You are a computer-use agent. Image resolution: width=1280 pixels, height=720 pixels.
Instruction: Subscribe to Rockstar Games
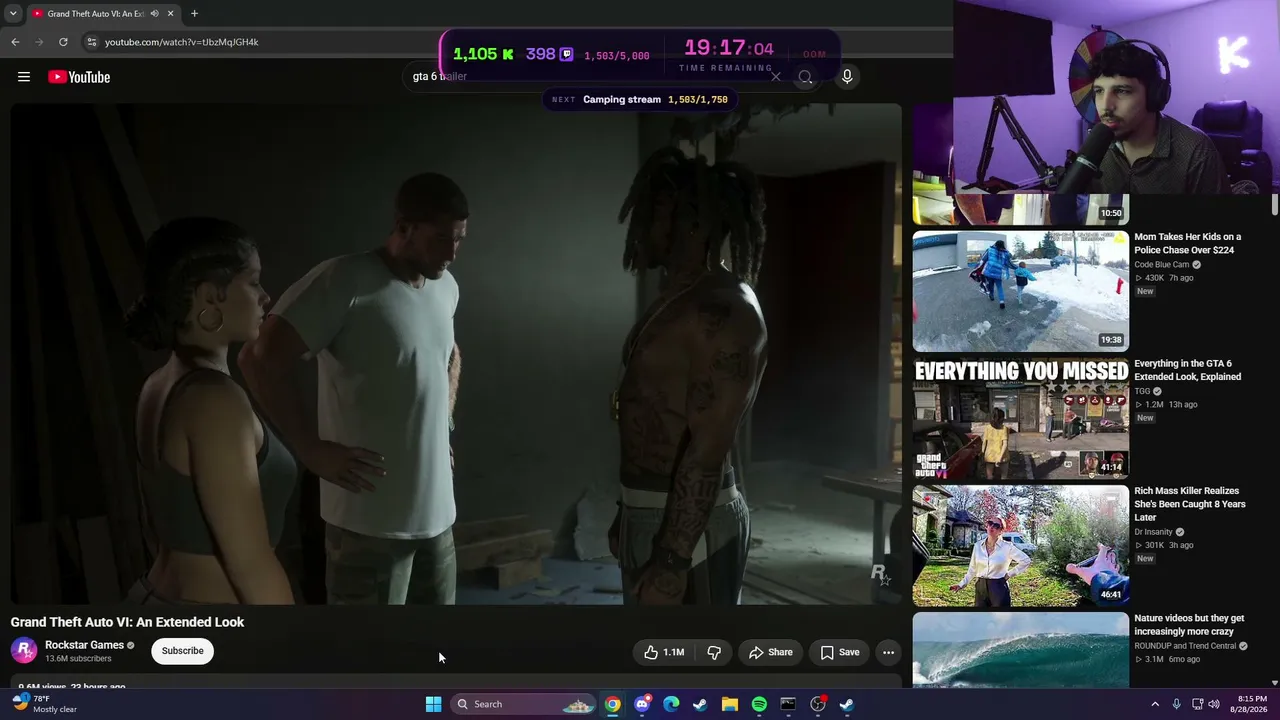tap(182, 651)
